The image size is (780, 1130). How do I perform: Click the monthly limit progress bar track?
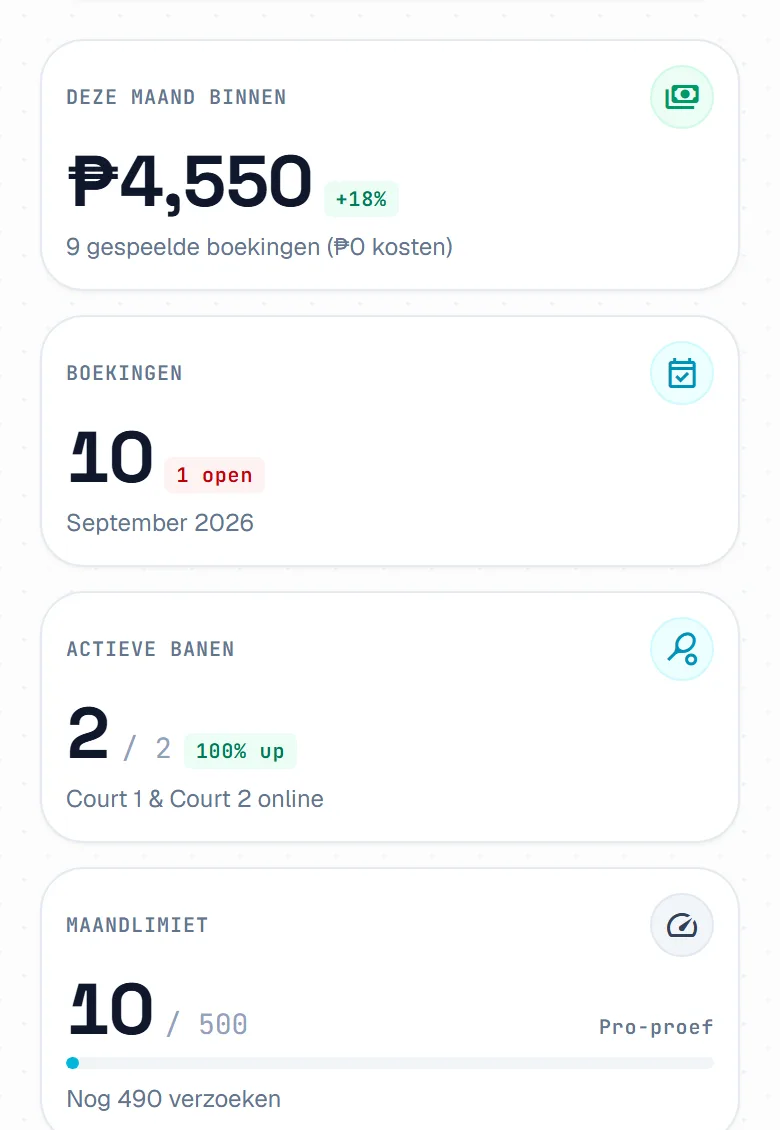coord(390,1063)
